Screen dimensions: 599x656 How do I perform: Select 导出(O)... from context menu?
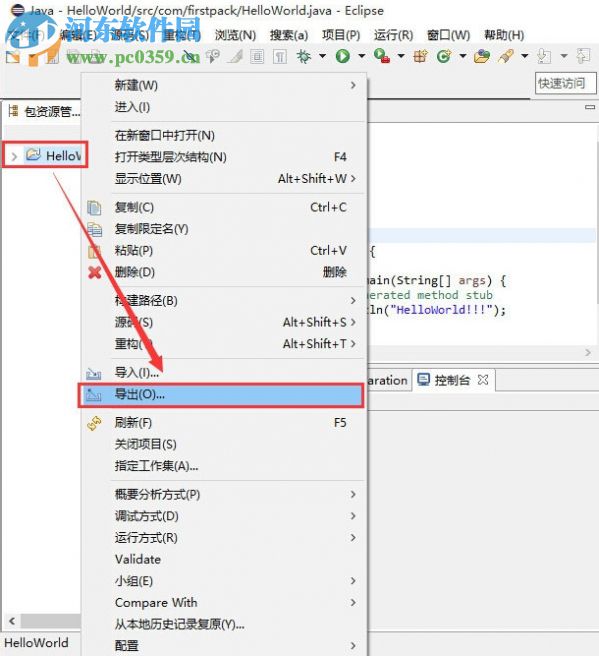[x=224, y=394]
